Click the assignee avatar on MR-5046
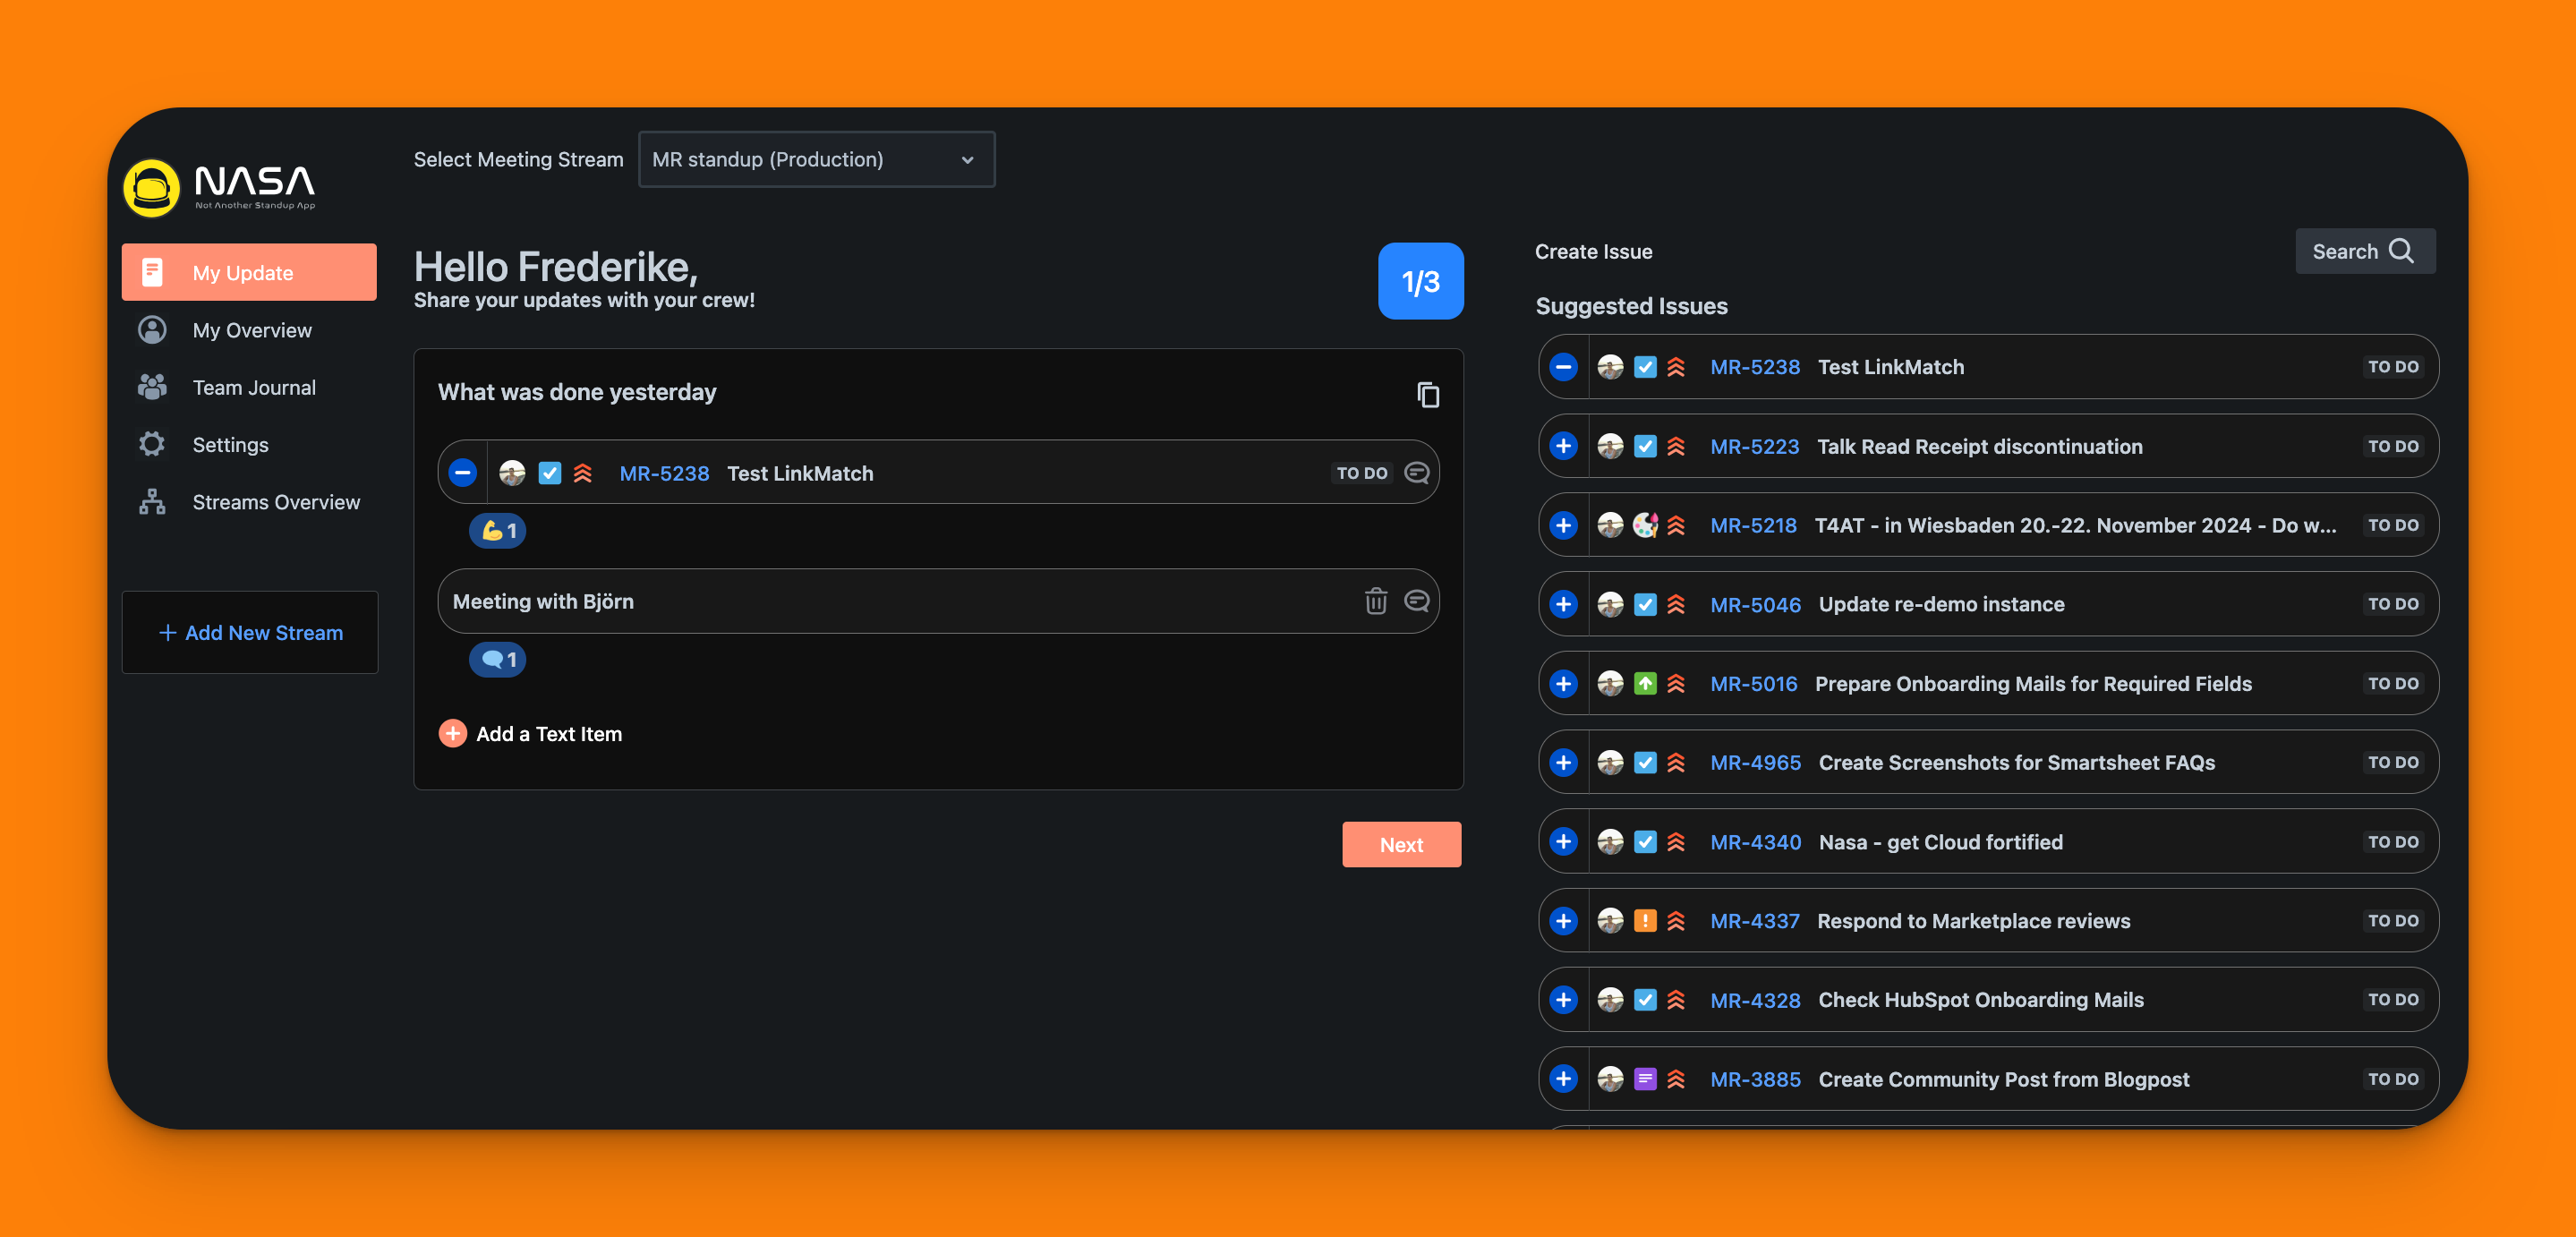This screenshot has width=2576, height=1237. 1610,604
